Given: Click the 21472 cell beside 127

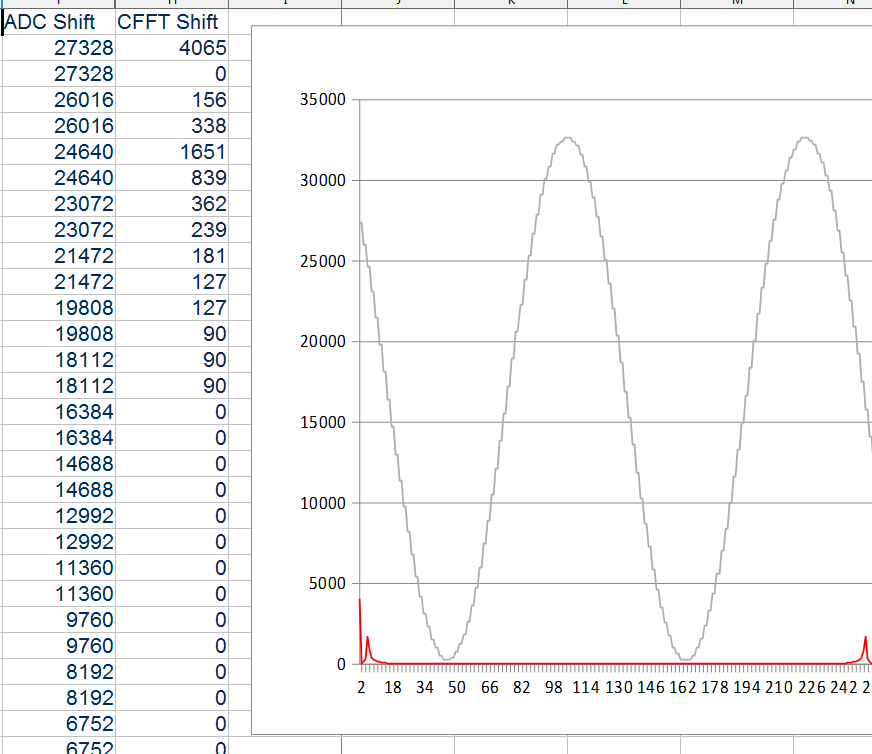Looking at the screenshot, I should 58,282.
